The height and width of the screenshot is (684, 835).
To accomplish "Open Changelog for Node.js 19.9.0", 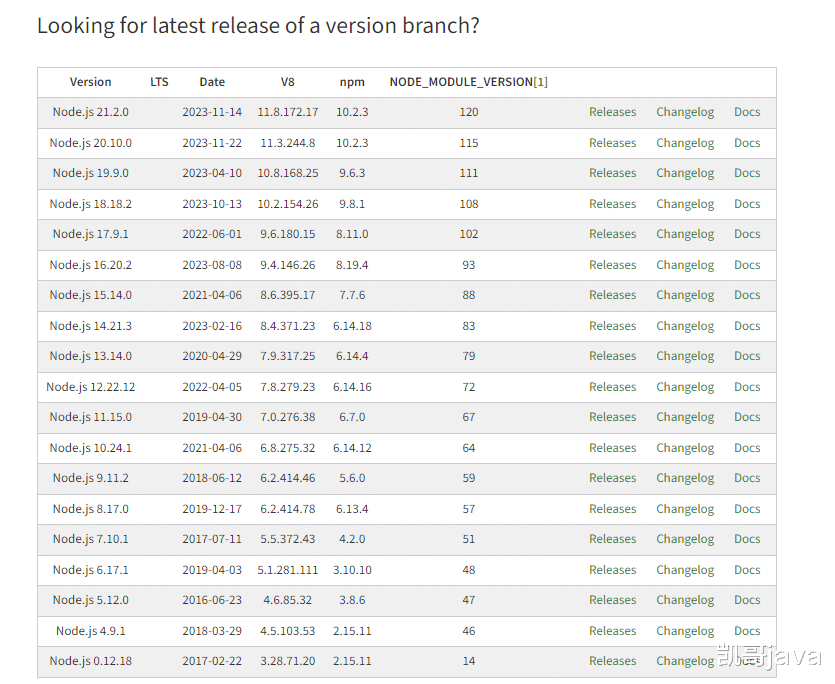I will click(685, 173).
